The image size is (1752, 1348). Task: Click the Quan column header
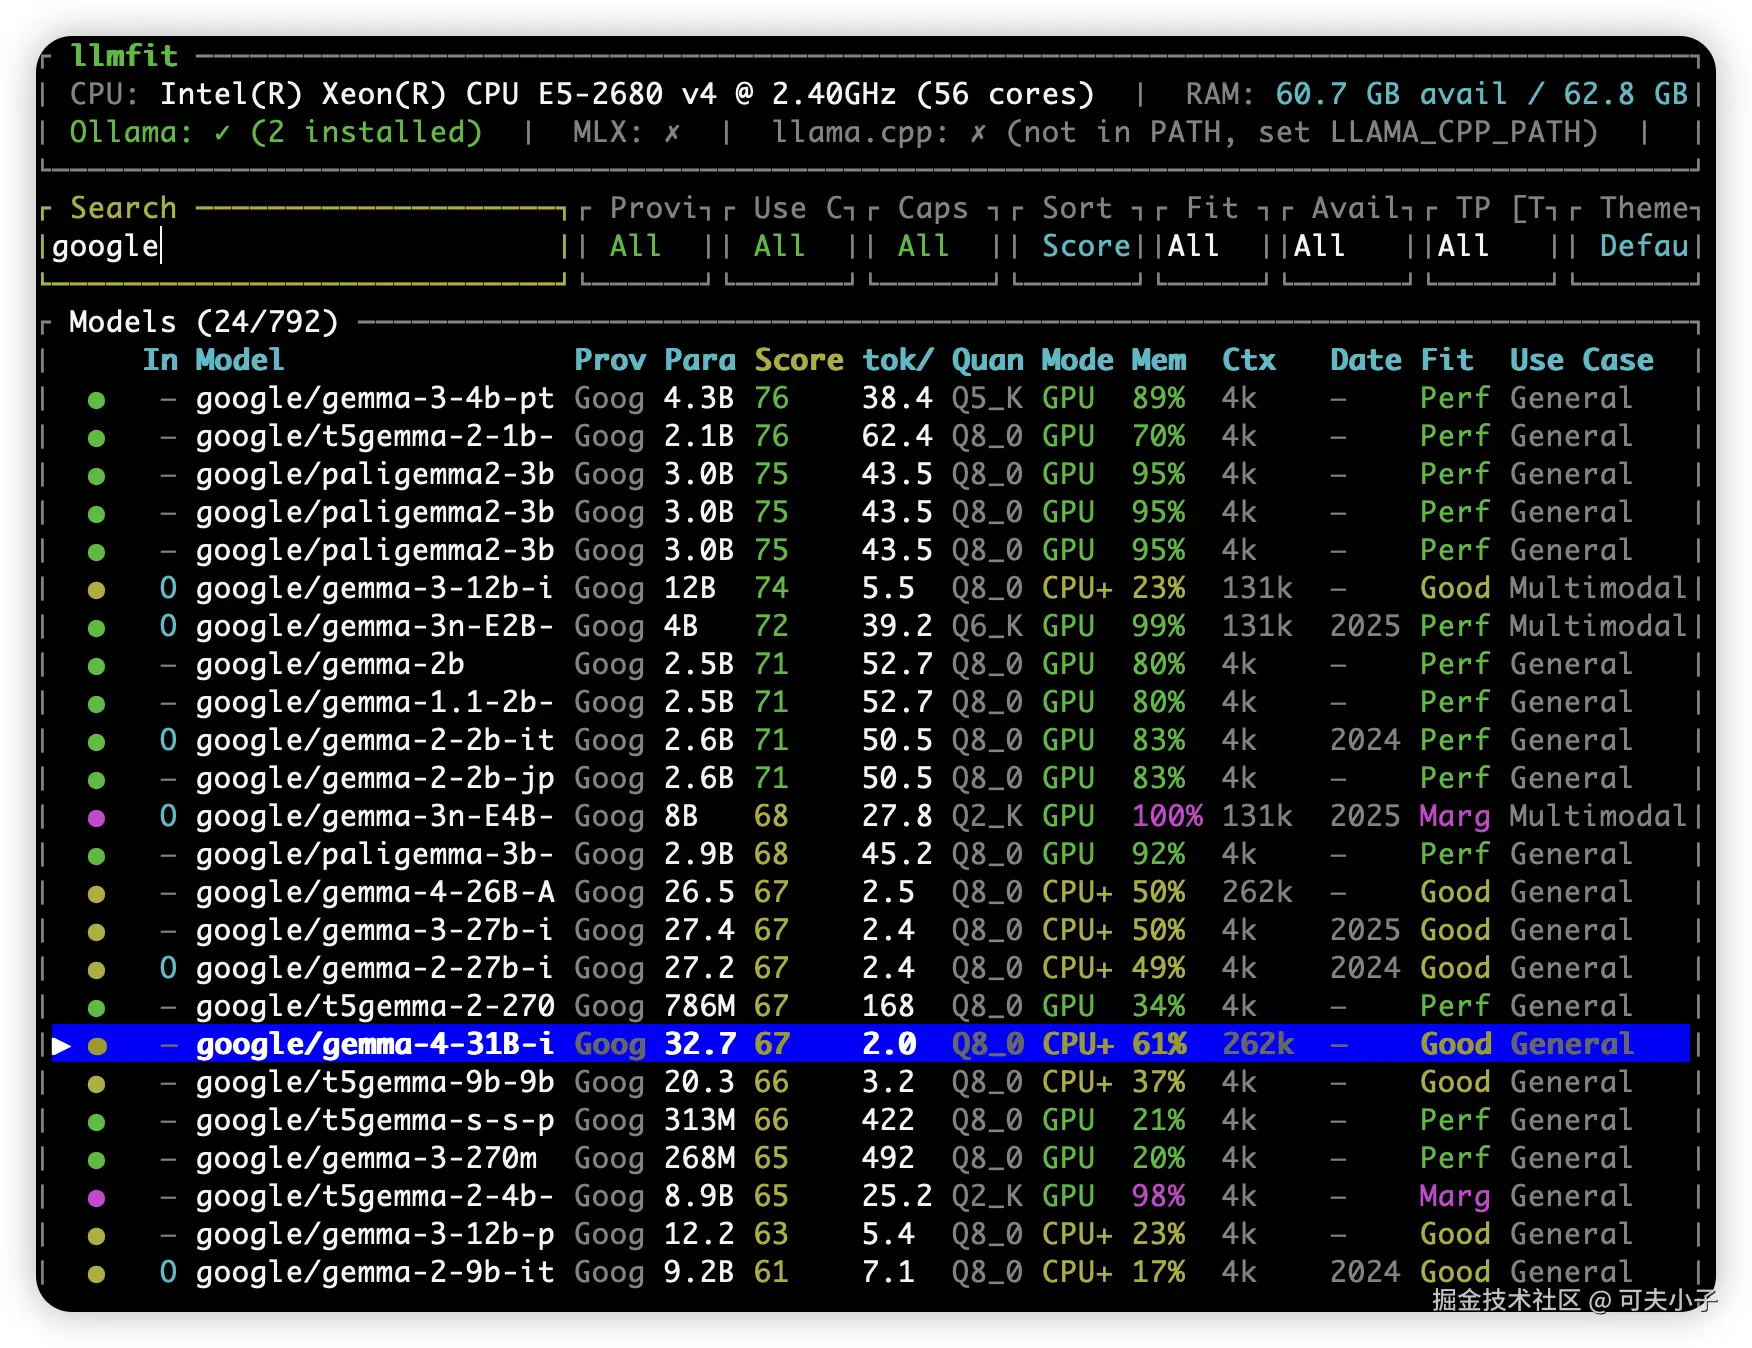(x=988, y=360)
